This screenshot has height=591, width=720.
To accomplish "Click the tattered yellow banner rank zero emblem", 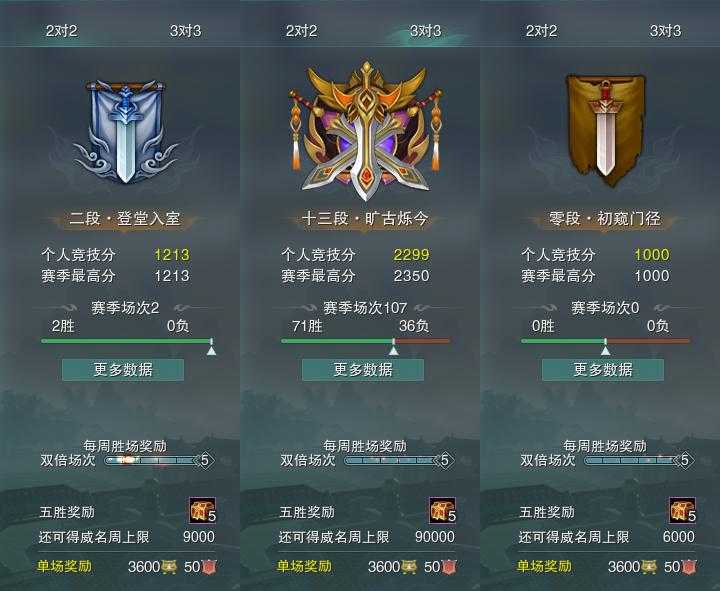I will pyautogui.click(x=605, y=130).
